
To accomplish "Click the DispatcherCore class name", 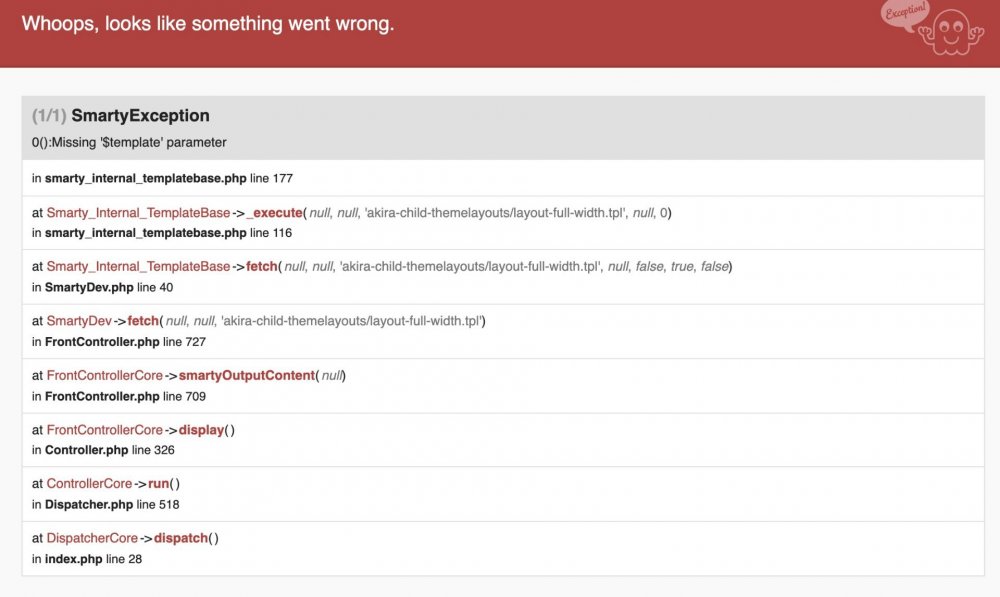I will tap(92, 538).
